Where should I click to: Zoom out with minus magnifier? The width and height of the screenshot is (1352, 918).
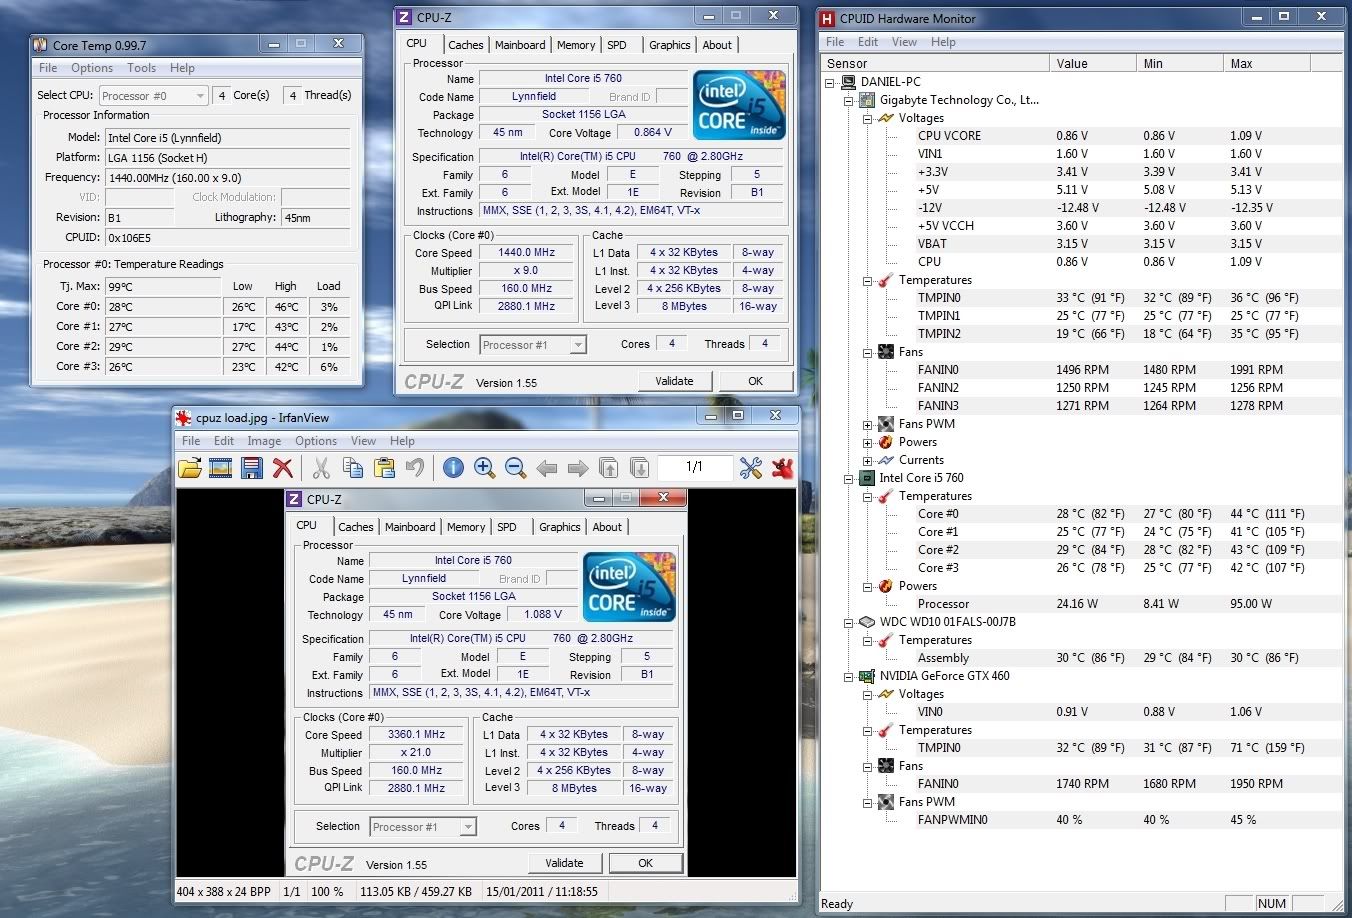pos(515,467)
